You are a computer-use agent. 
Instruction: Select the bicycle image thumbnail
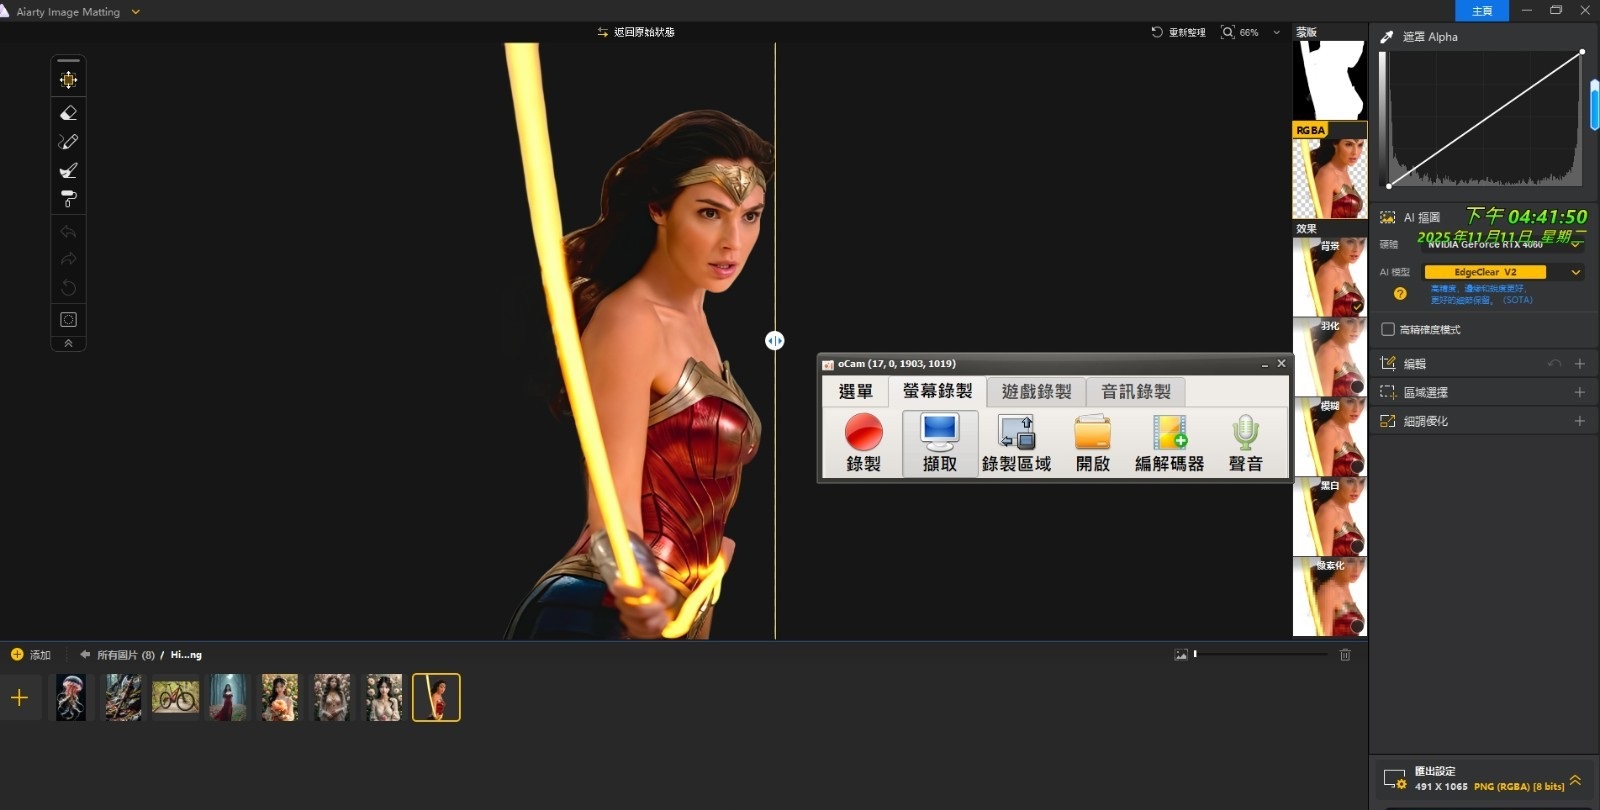(x=175, y=697)
